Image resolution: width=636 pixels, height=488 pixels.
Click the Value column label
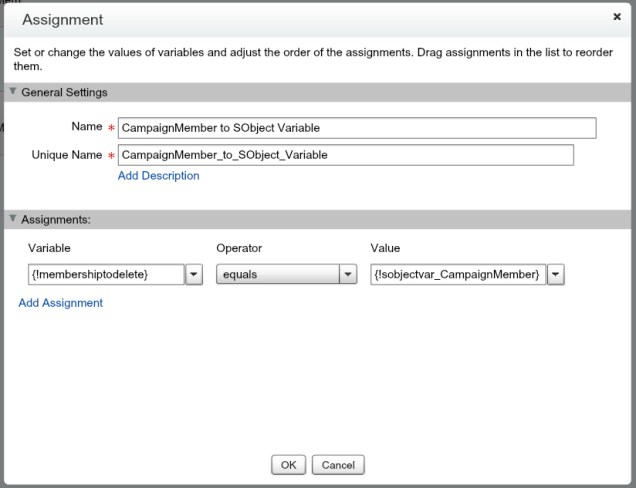[386, 247]
